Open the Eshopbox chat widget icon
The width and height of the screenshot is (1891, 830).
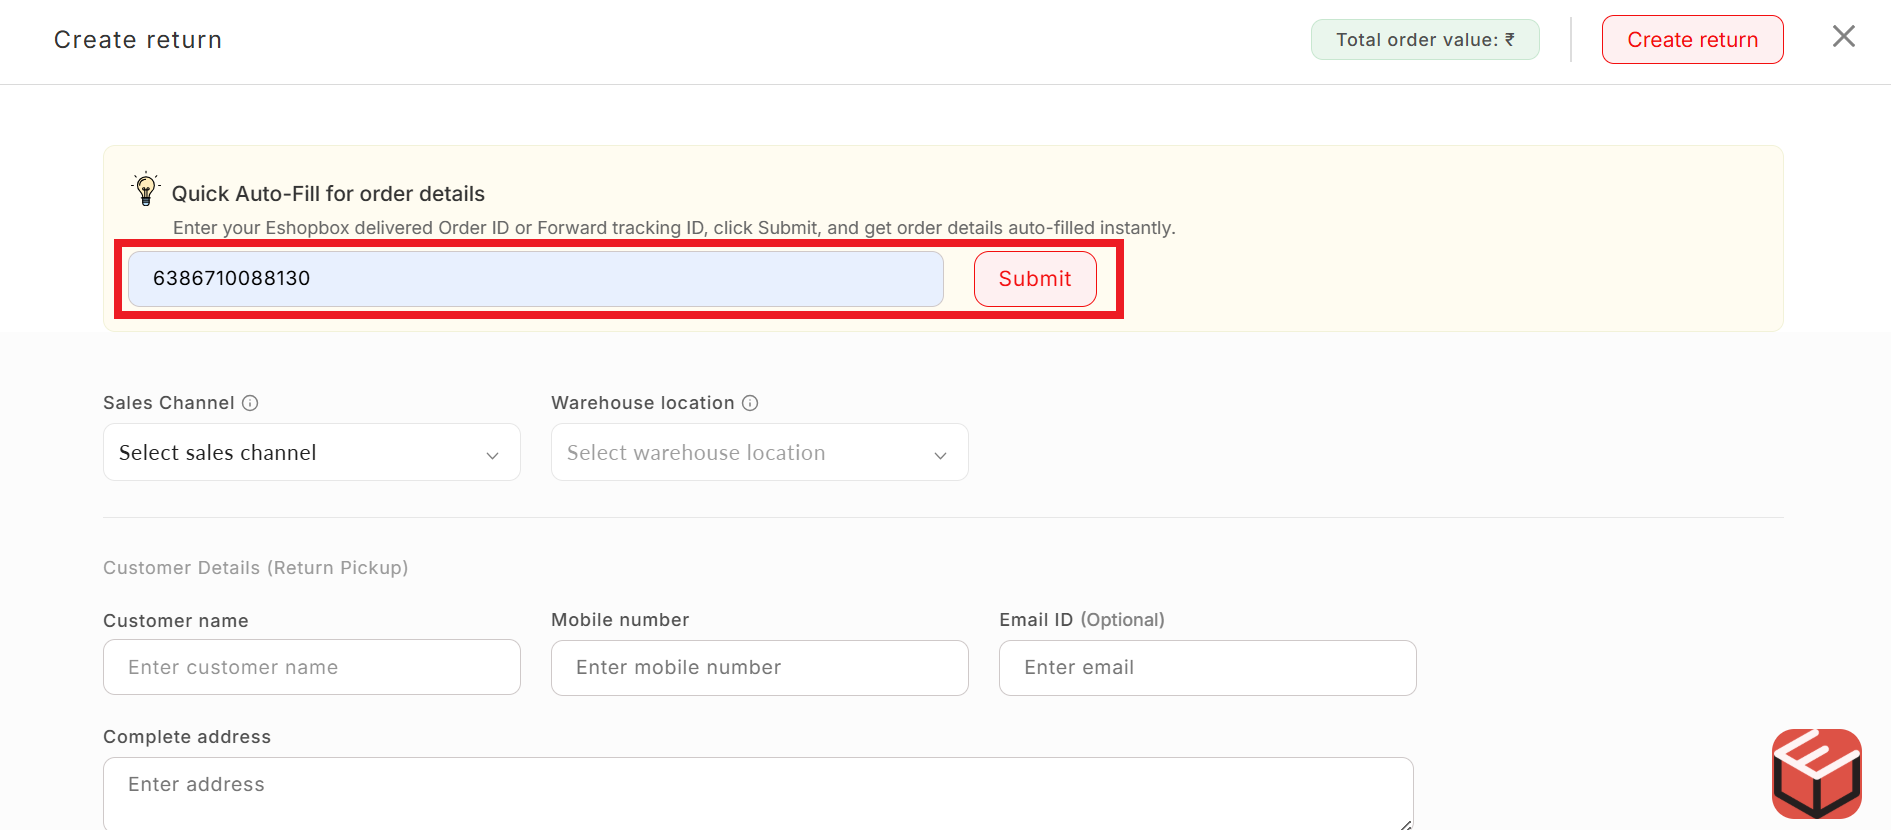click(x=1816, y=773)
